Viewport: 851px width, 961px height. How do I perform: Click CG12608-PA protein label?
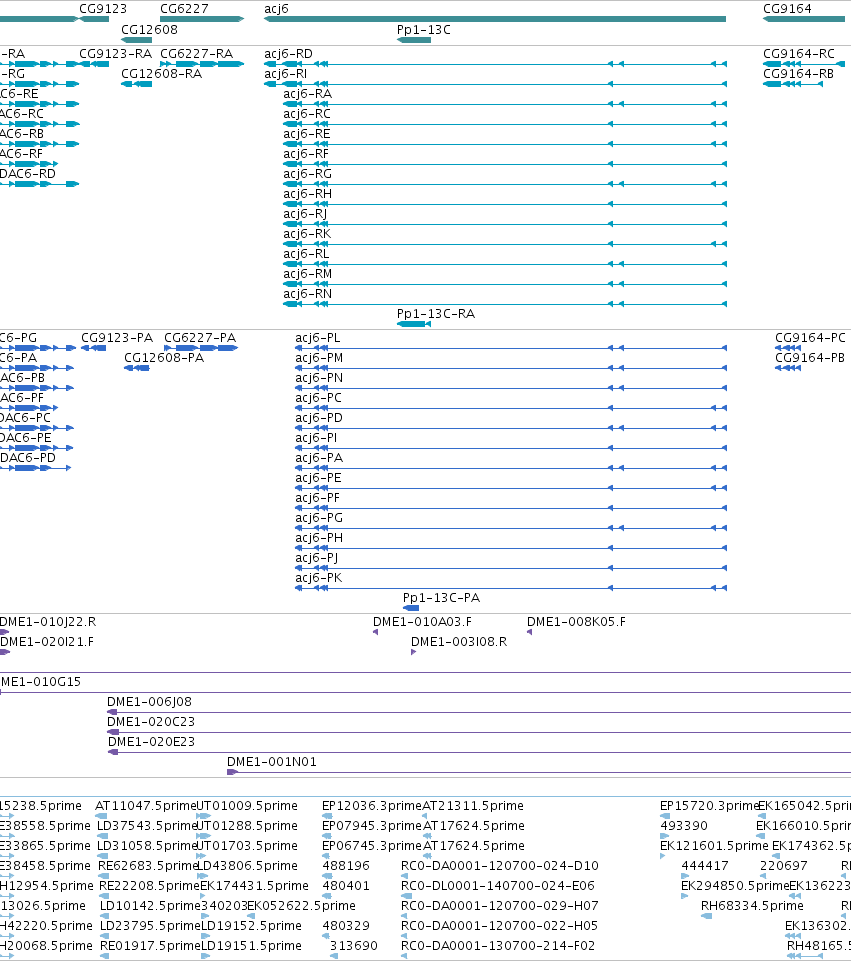[x=164, y=358]
